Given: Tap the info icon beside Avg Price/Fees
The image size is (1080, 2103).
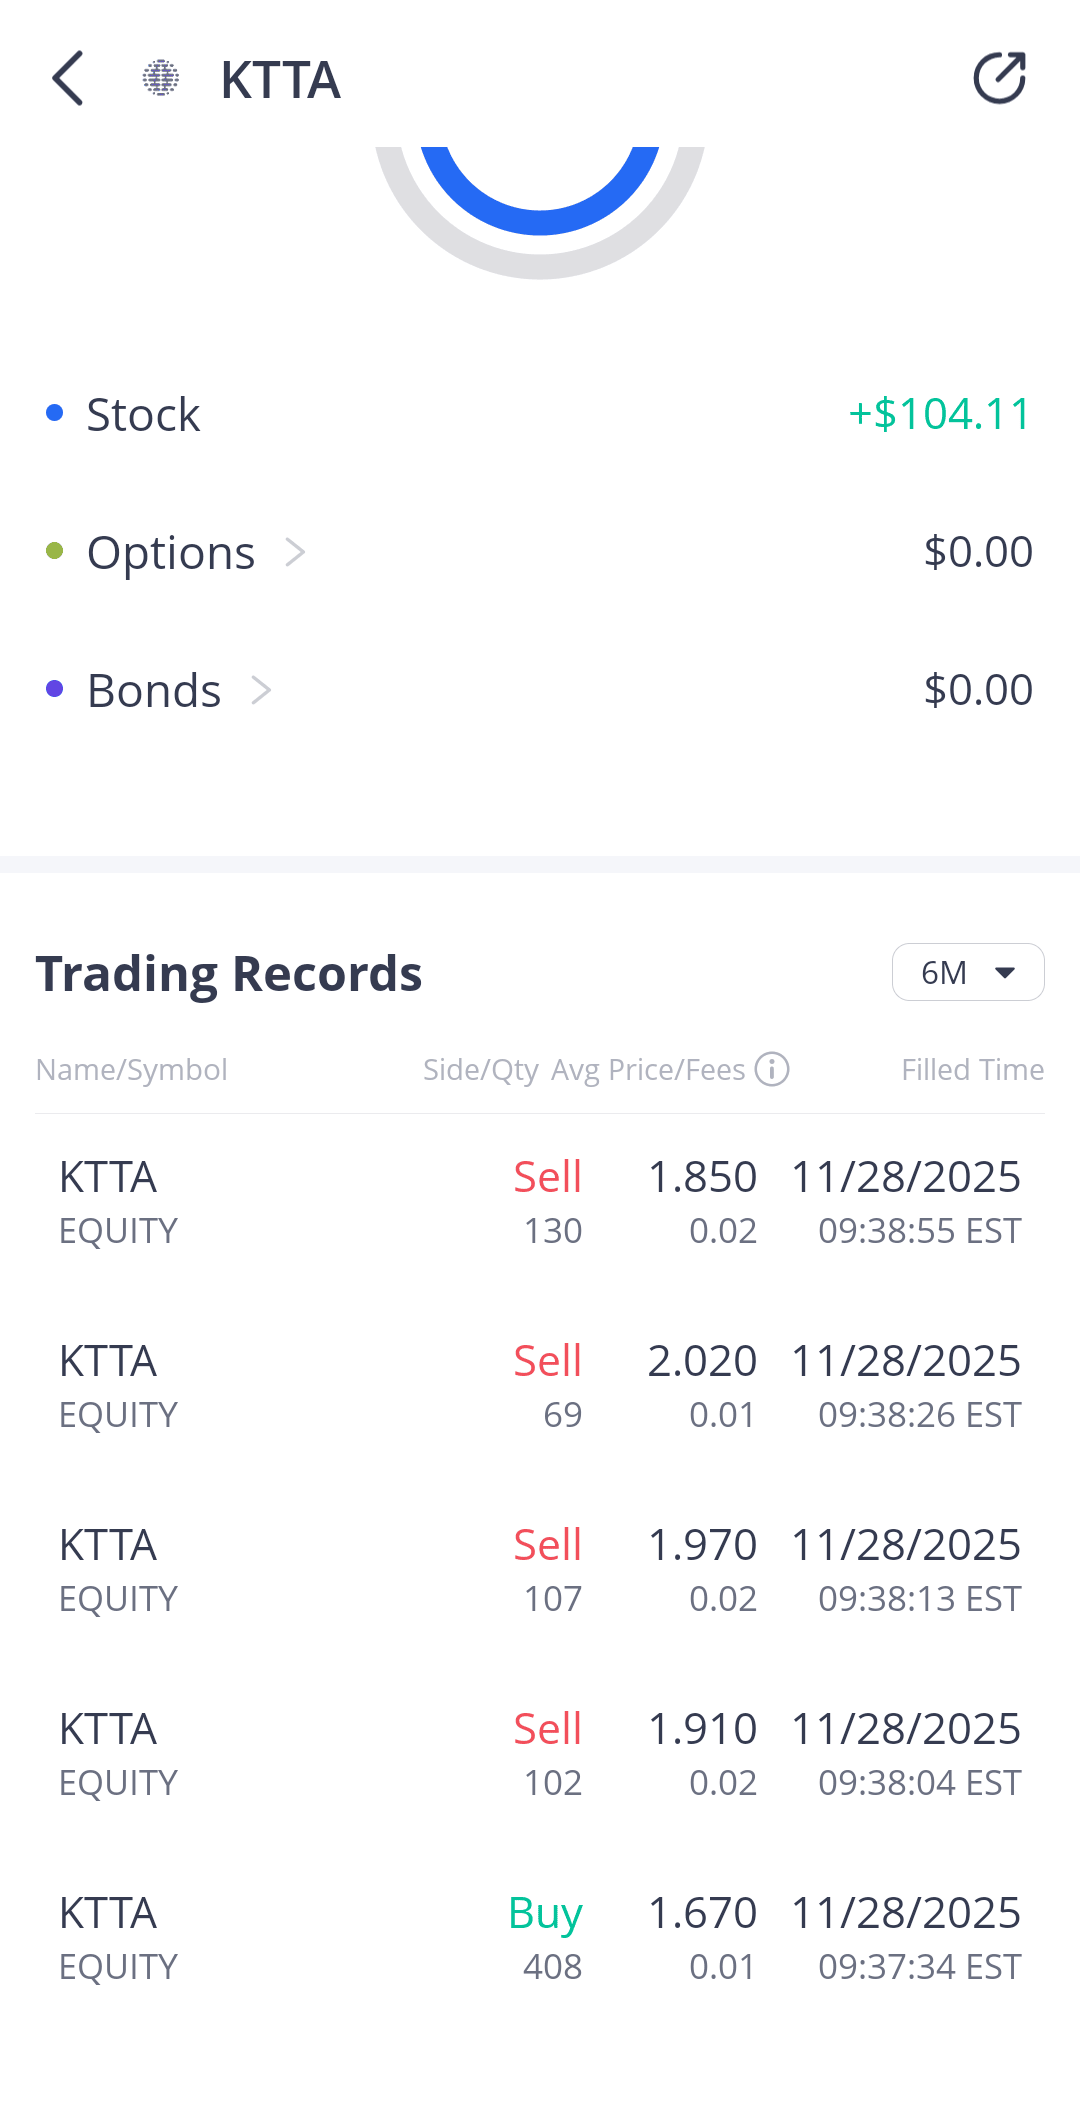Looking at the screenshot, I should 772,1069.
